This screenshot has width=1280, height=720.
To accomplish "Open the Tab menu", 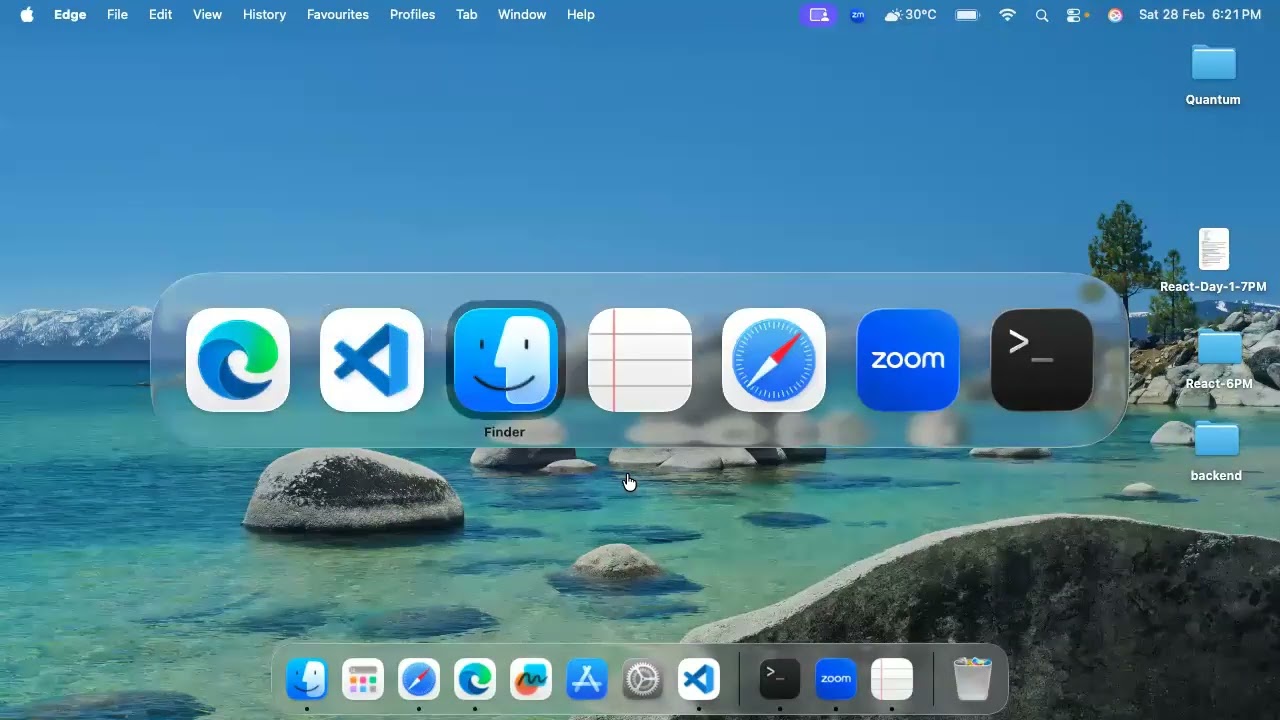I will pyautogui.click(x=467, y=15).
